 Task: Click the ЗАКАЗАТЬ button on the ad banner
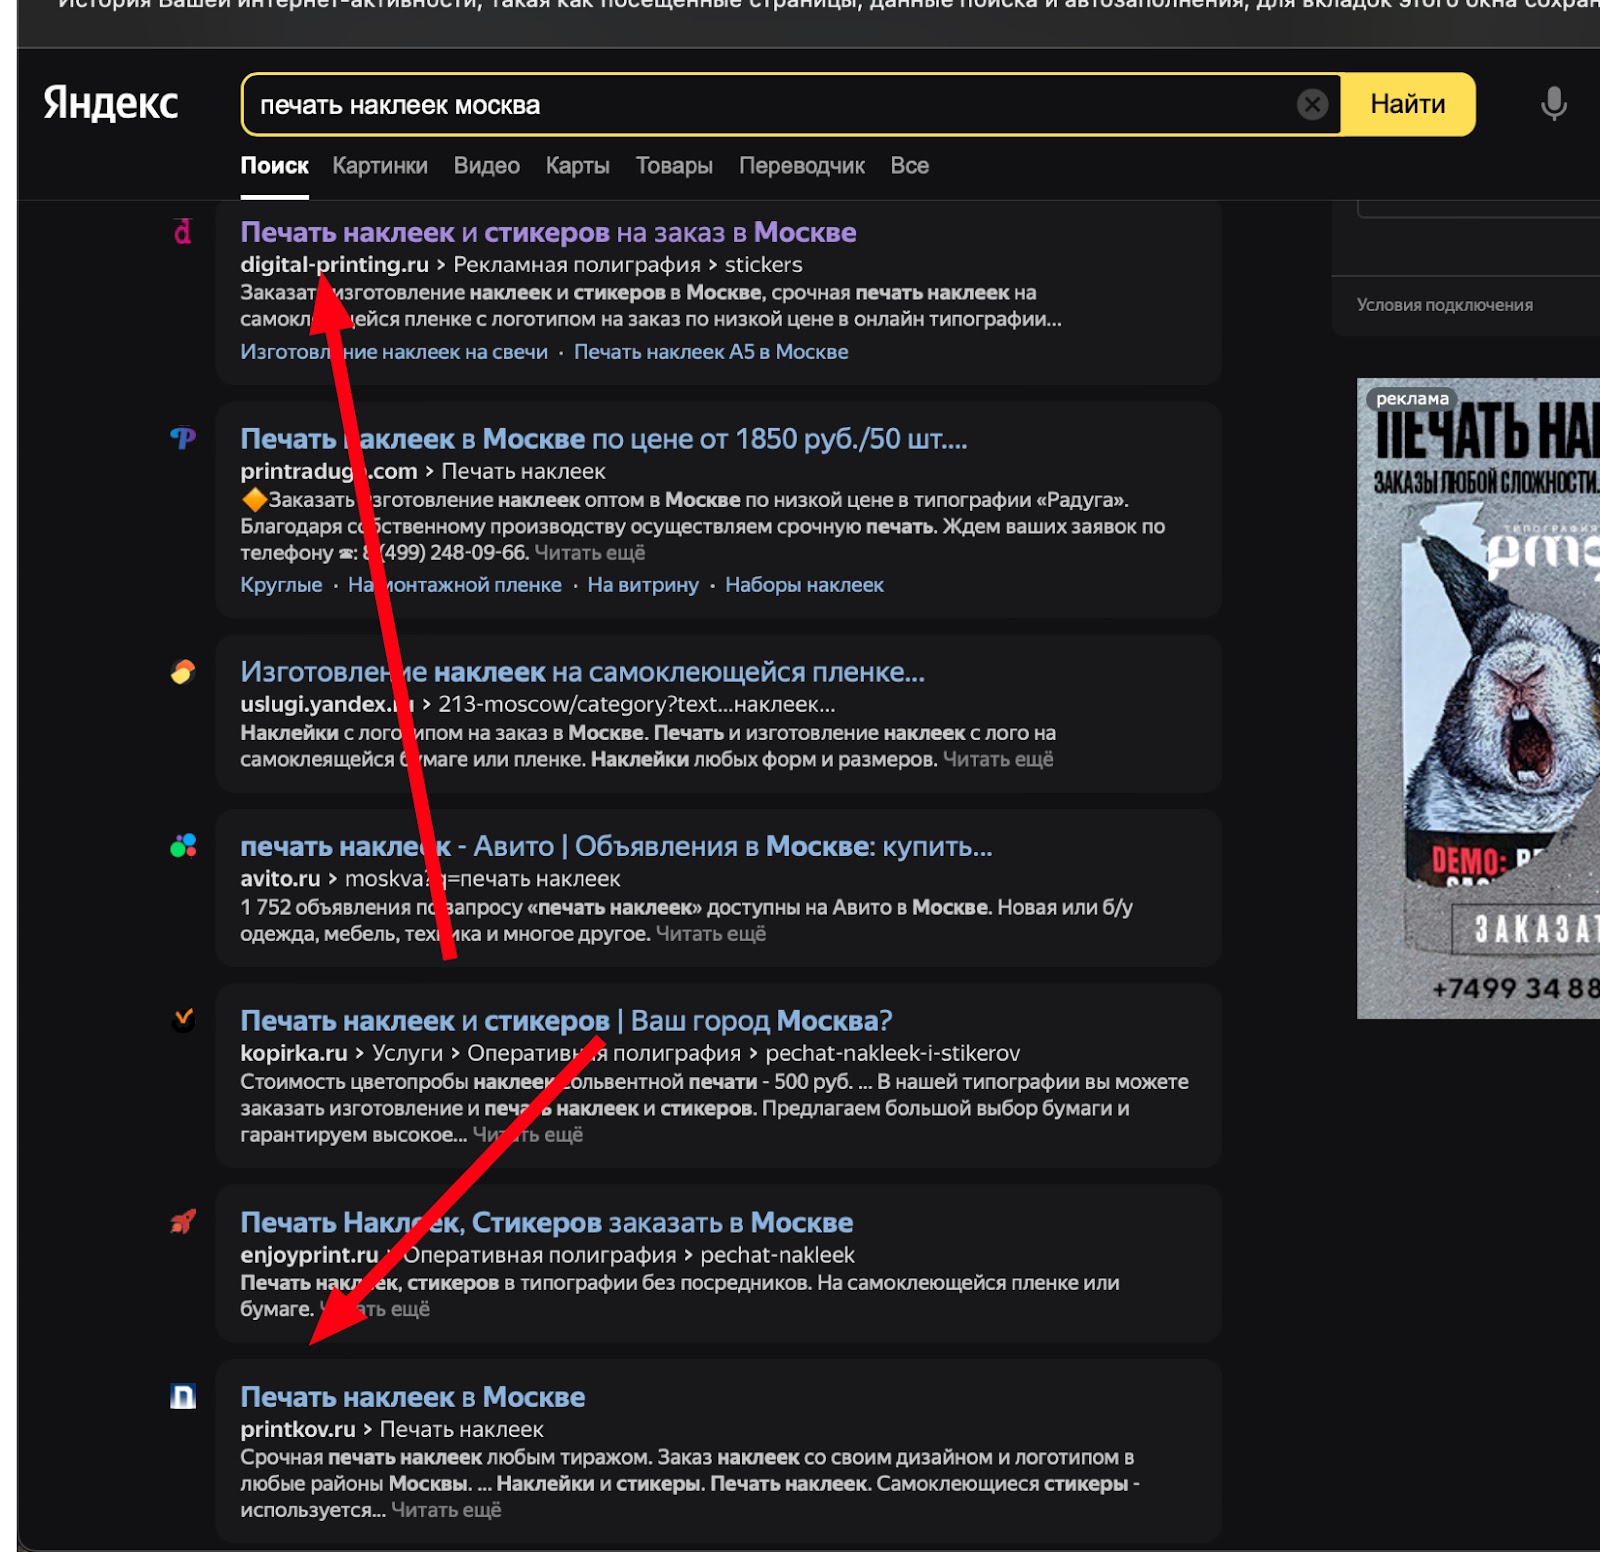coord(1527,929)
